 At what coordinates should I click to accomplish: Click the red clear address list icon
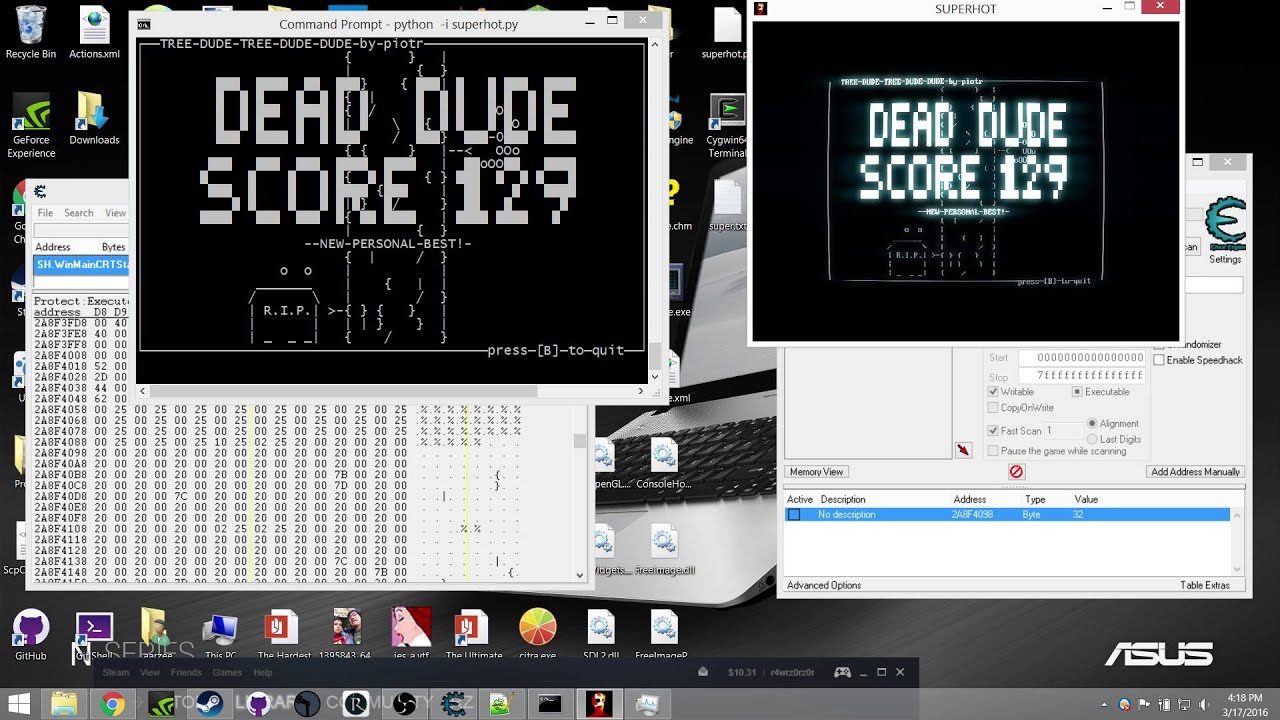1016,472
